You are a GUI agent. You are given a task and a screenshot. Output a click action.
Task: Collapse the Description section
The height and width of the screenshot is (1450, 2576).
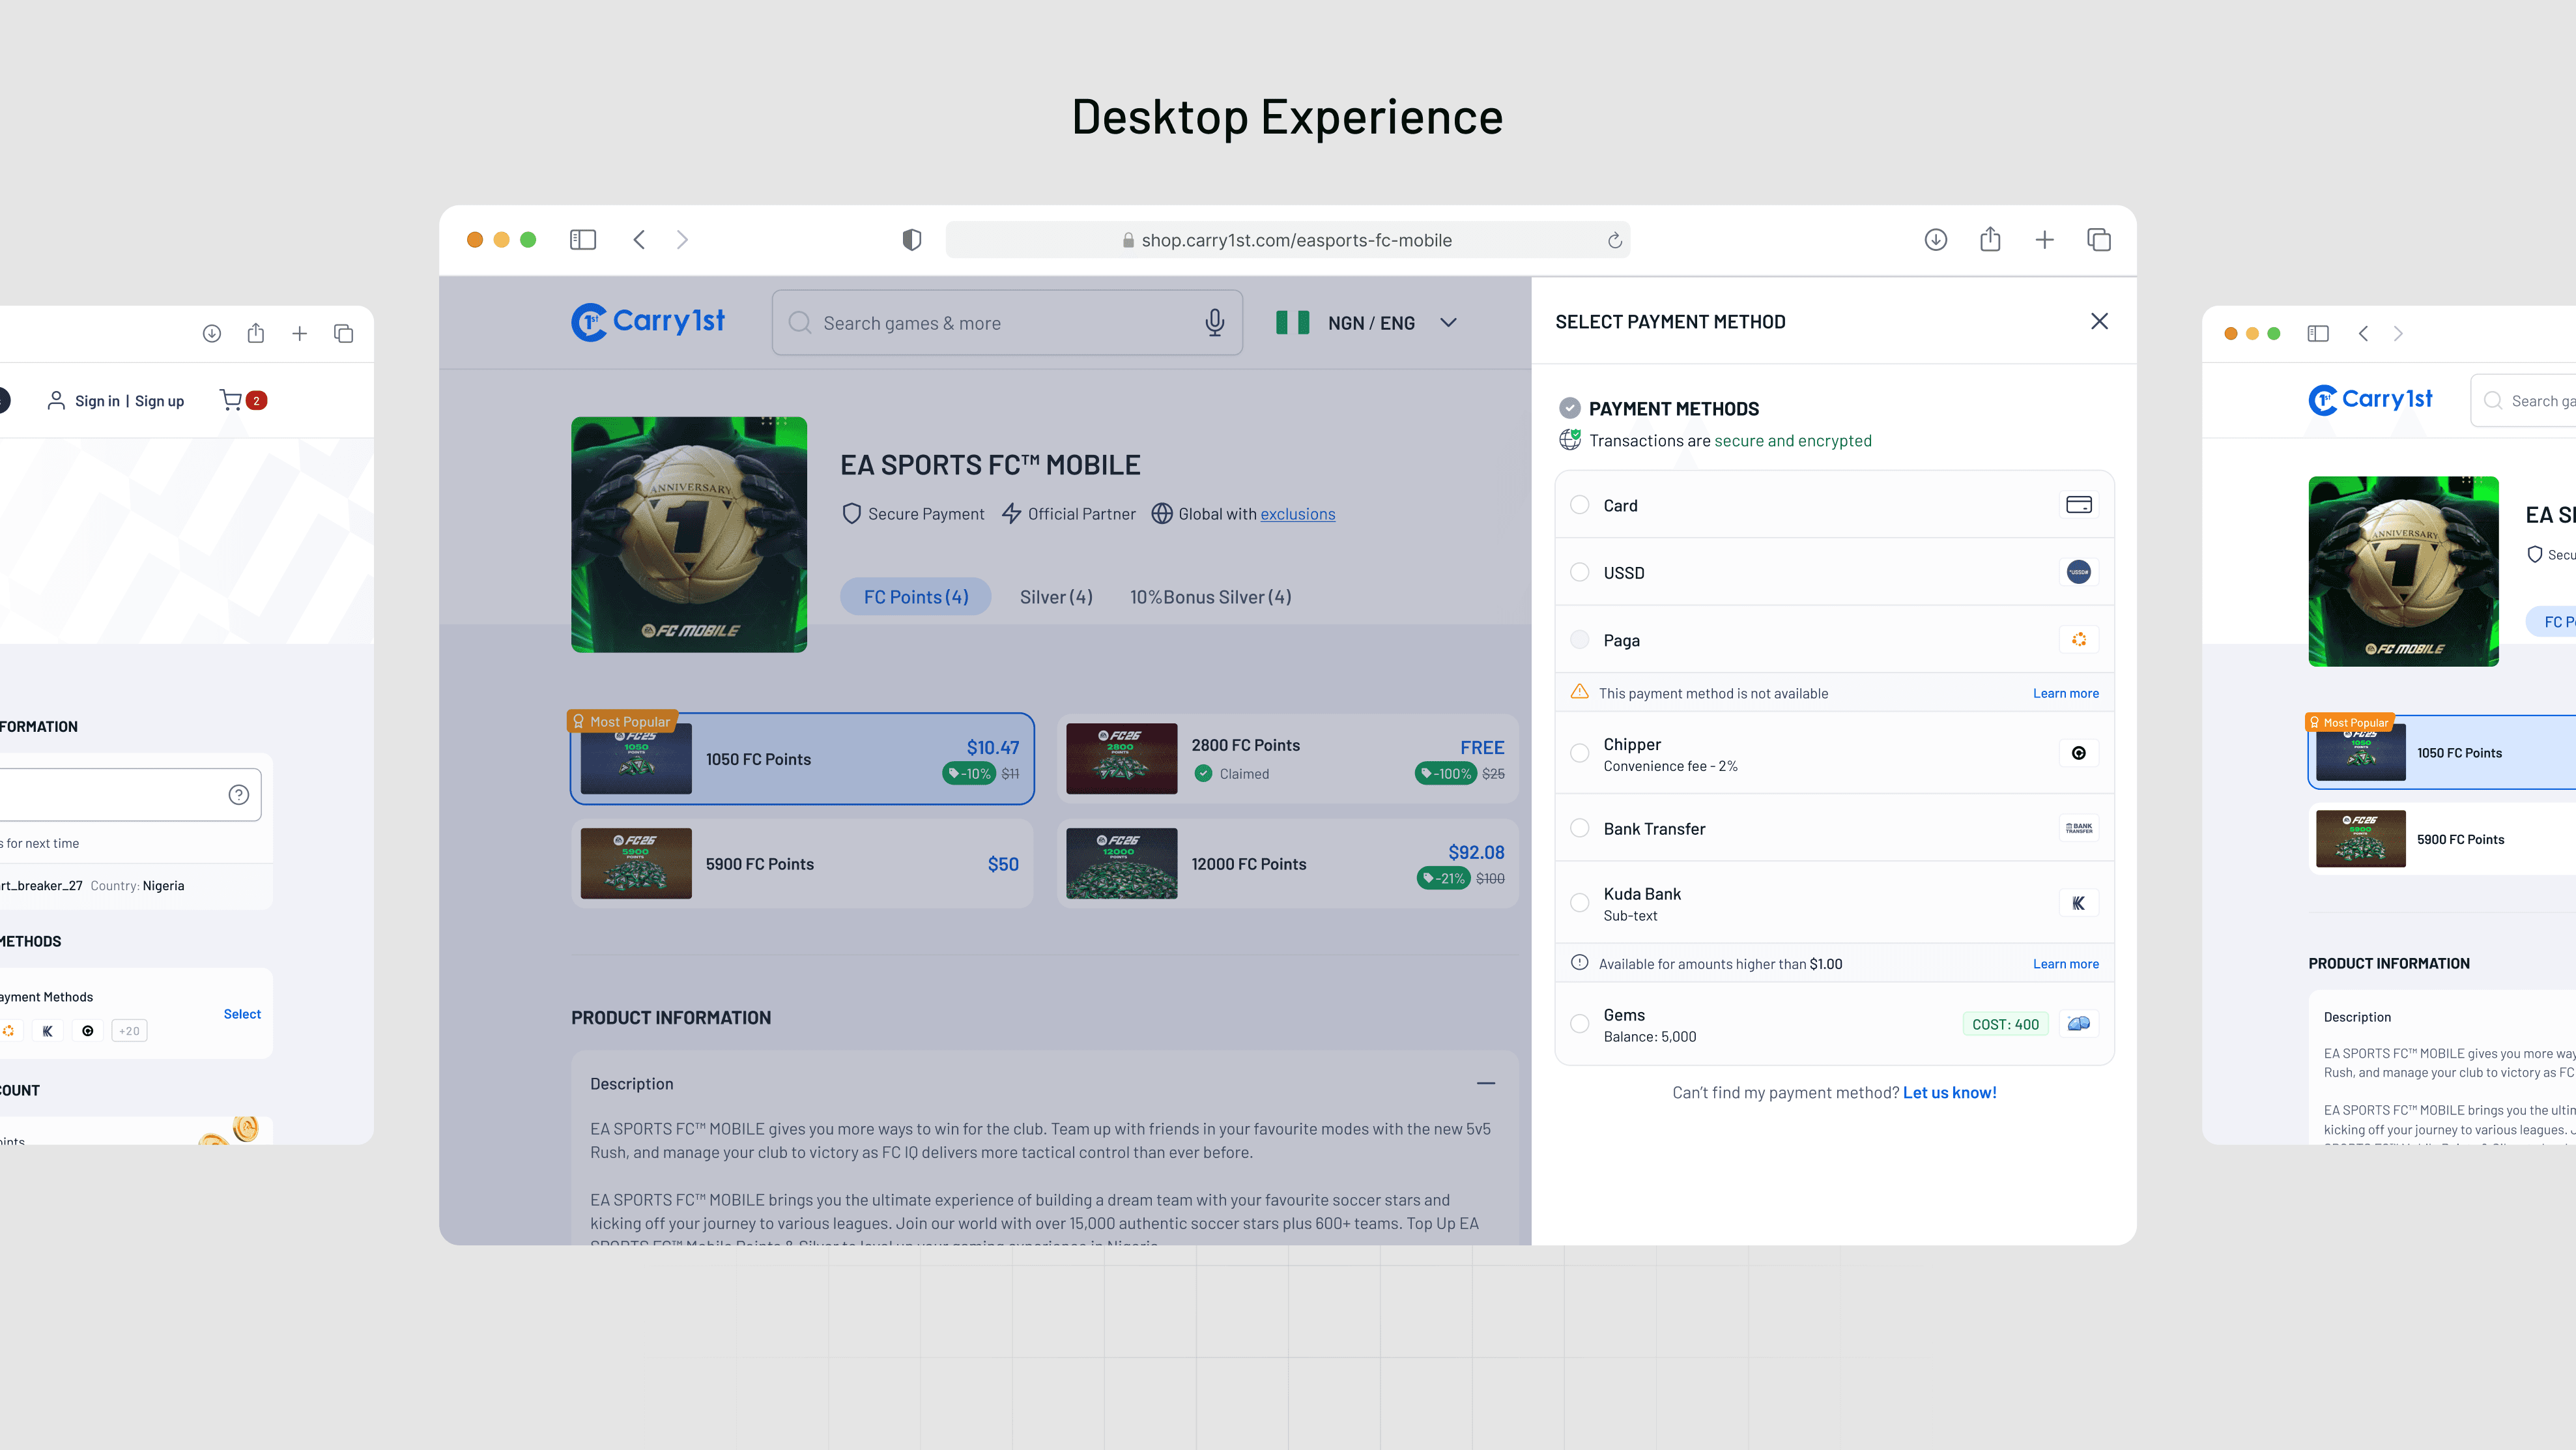click(1485, 1083)
